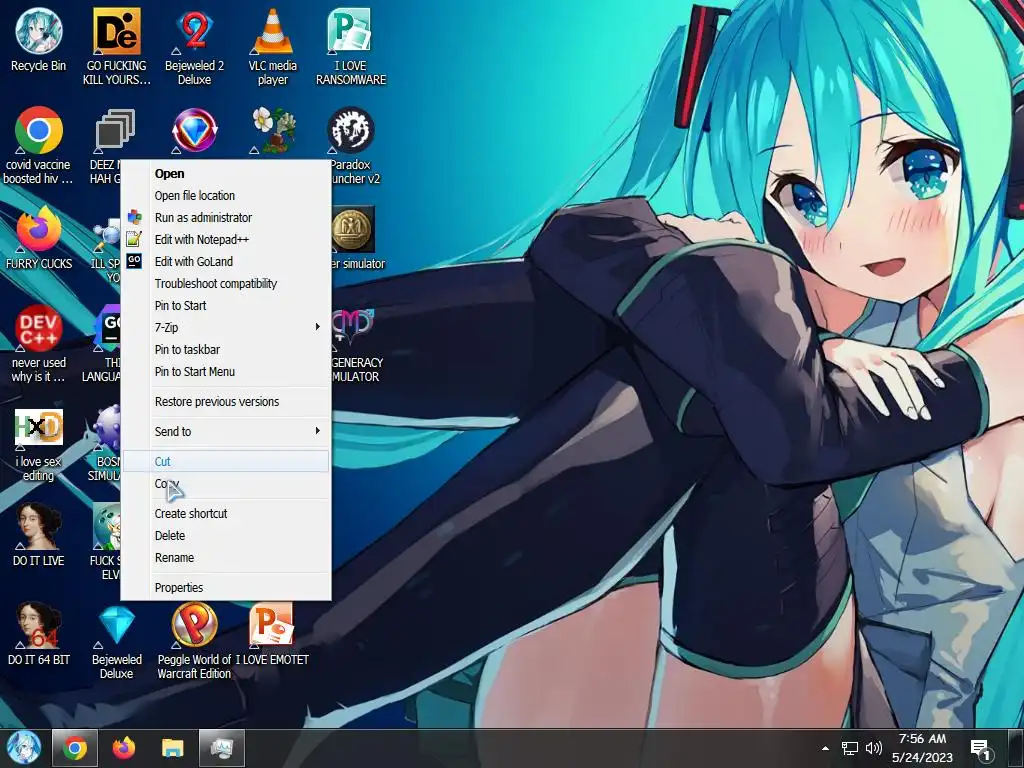The width and height of the screenshot is (1024, 768).
Task: Choose Copy in the context menu
Action: pos(227,484)
